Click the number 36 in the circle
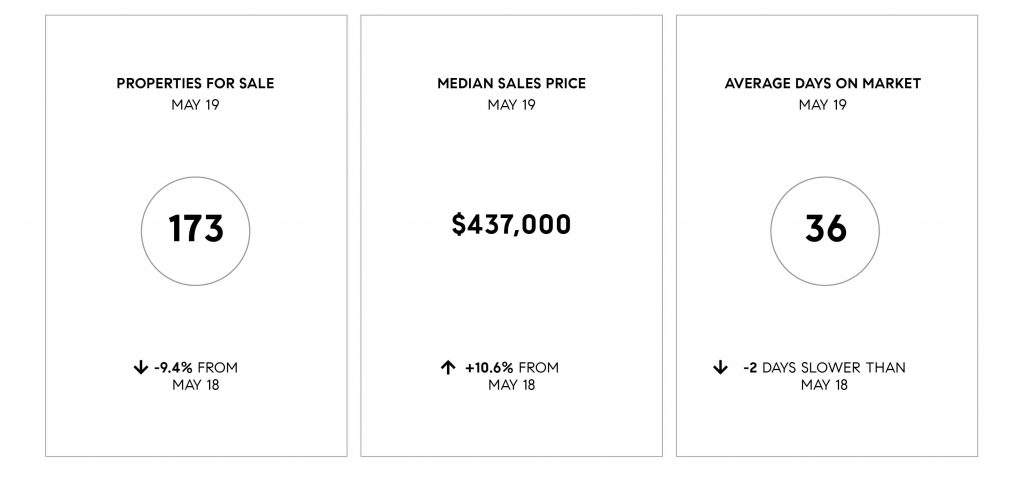 (825, 229)
